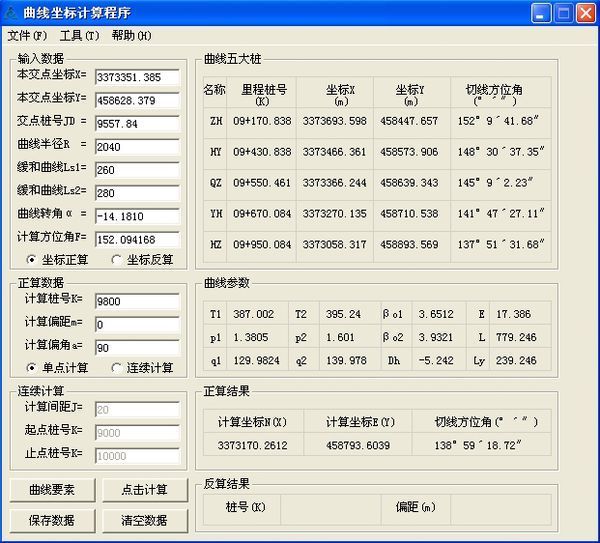
Task: Click result azimuth 138° 59′ 18.72″
Action: tap(482, 445)
